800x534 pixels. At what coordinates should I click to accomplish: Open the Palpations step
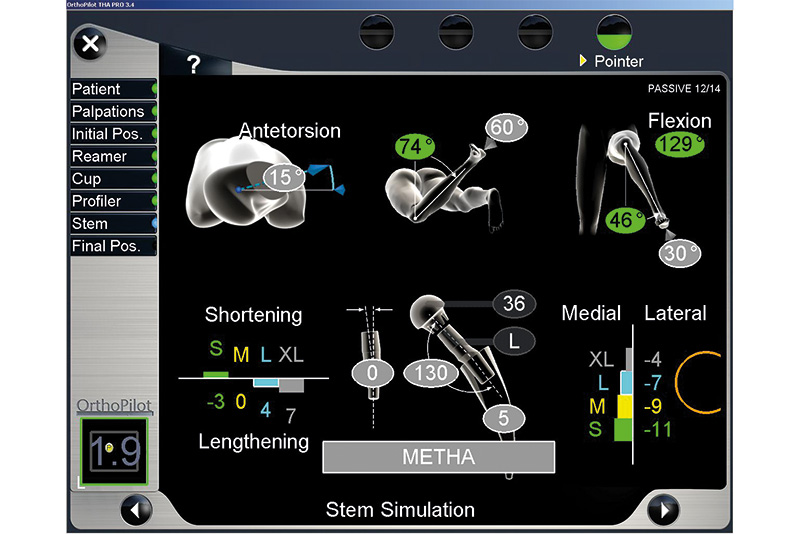(x=113, y=112)
